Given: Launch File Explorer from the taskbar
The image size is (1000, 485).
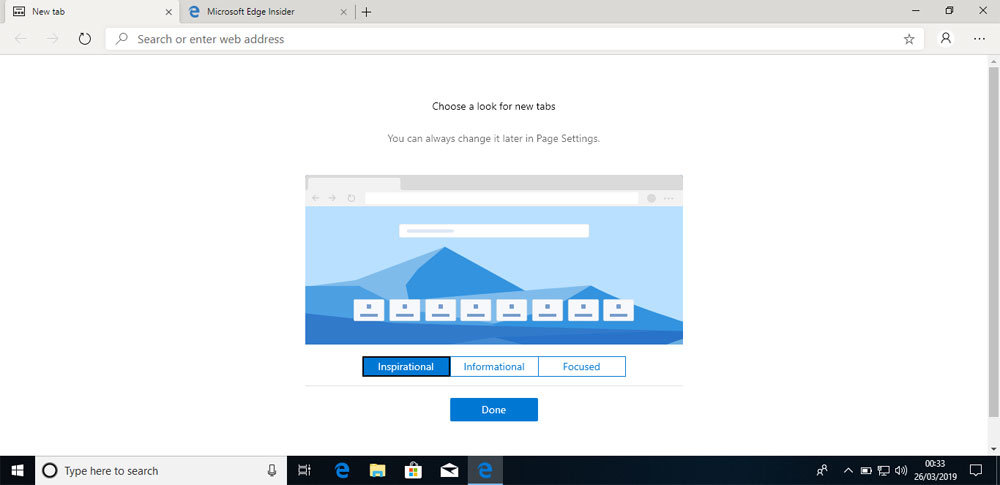Looking at the screenshot, I should 378,470.
